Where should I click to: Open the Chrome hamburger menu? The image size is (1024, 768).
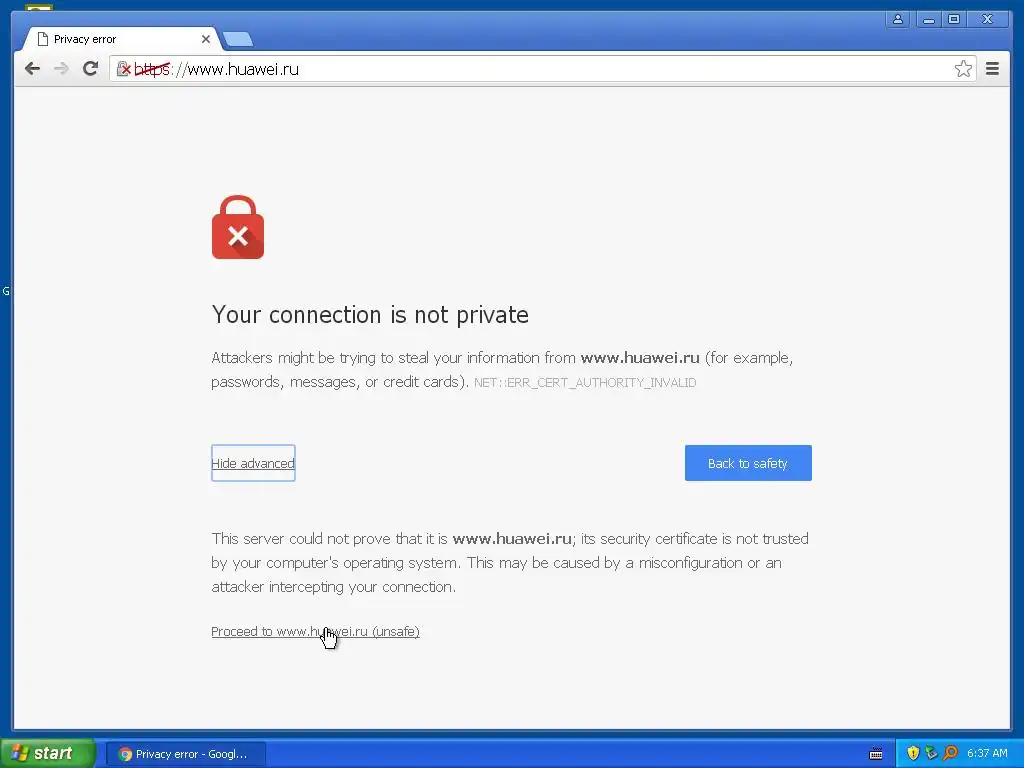pos(992,69)
